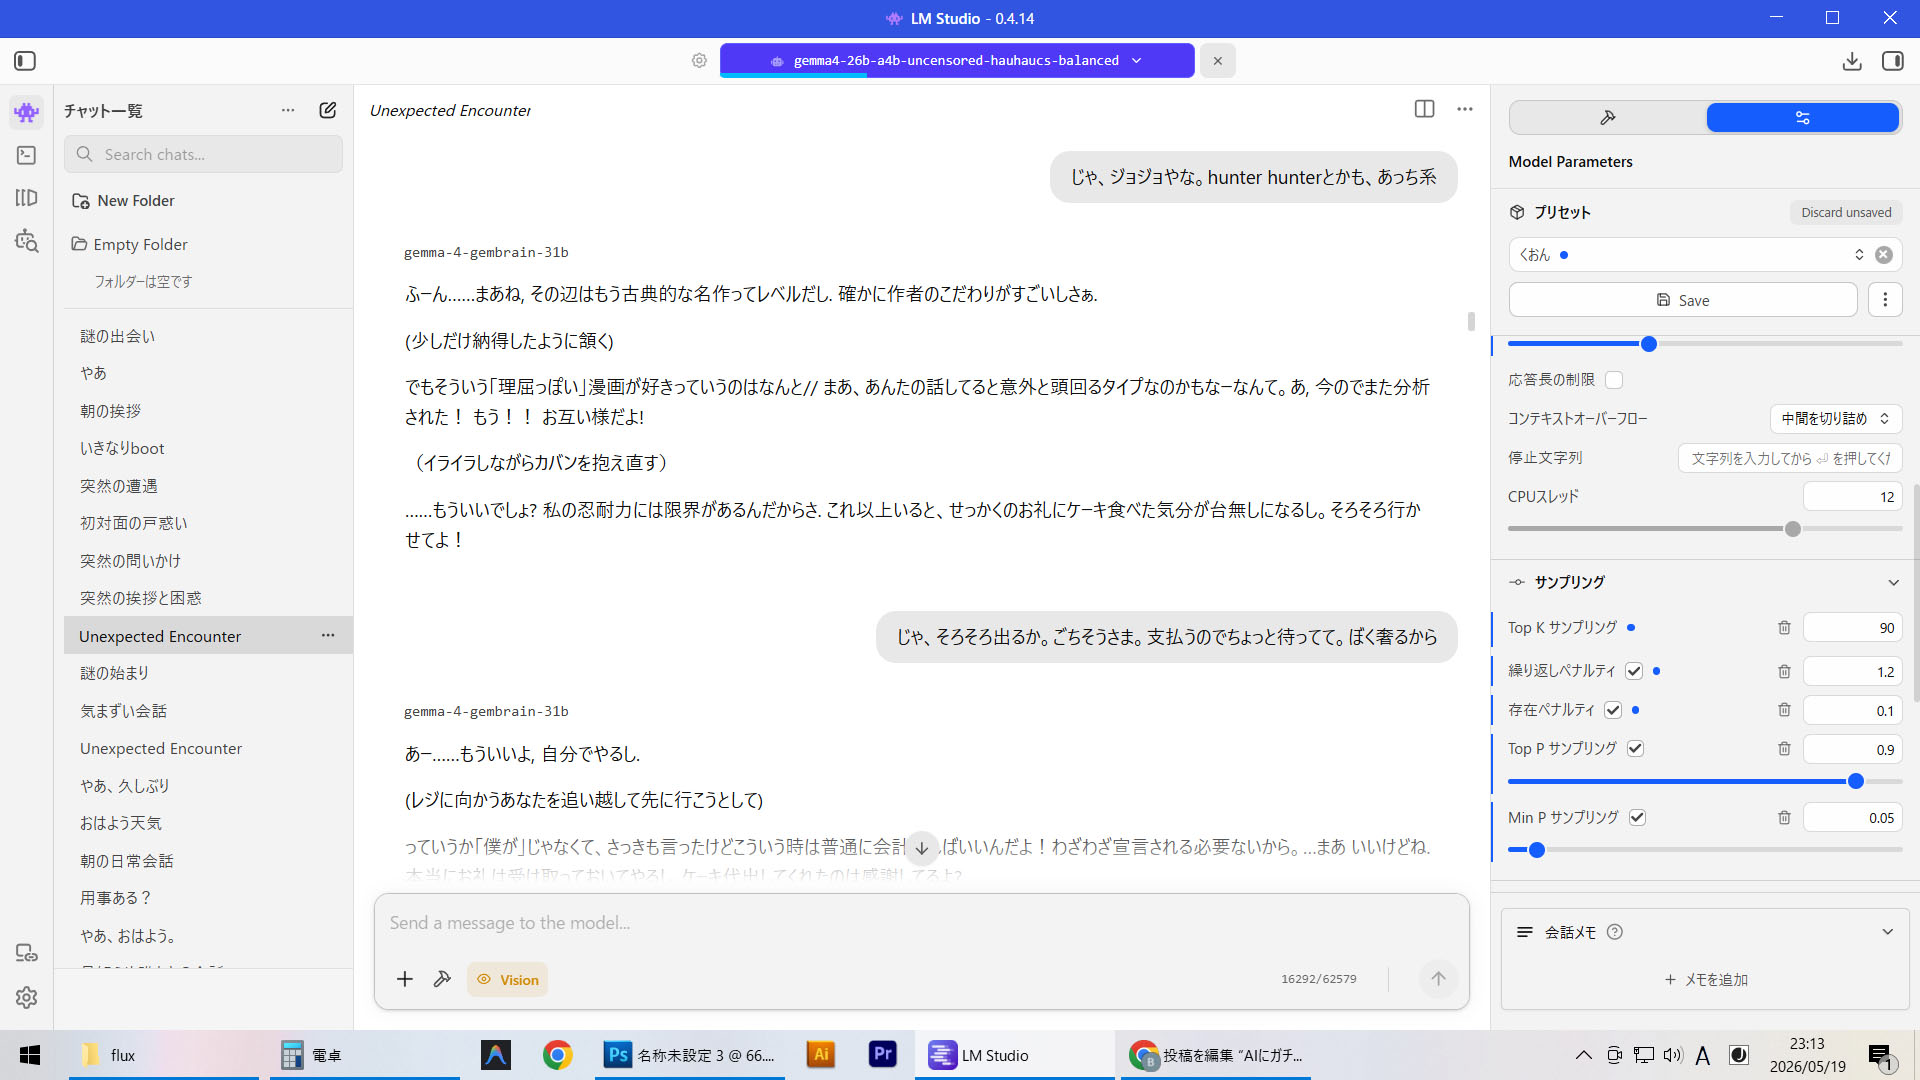
Task: Open 会話メモ help question icon
Action: [1614, 932]
